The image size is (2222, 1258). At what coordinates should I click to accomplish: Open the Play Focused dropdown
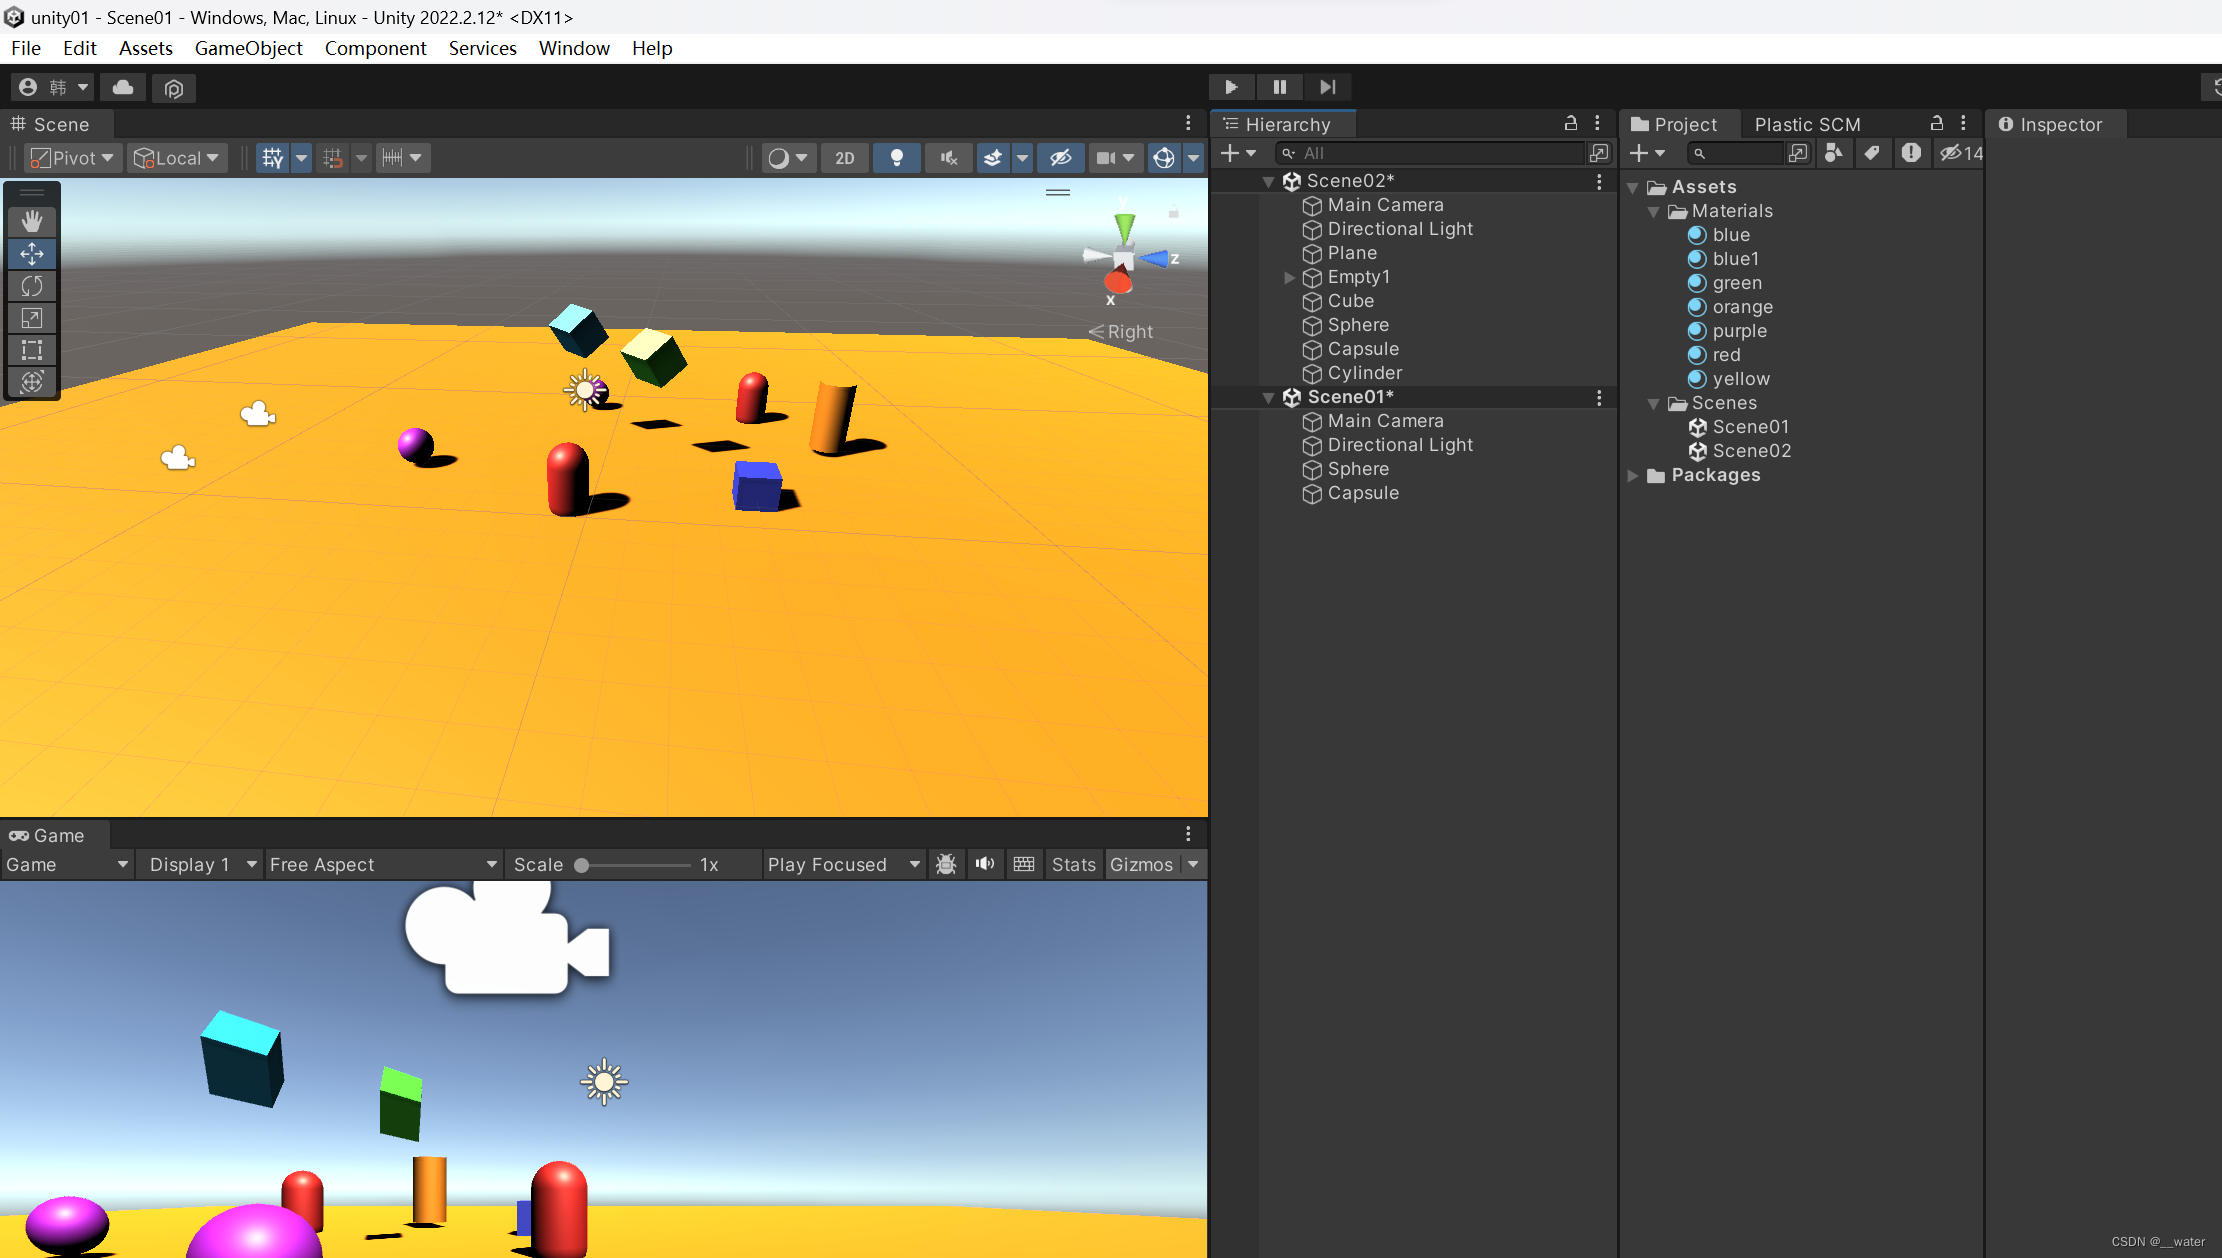tap(842, 864)
